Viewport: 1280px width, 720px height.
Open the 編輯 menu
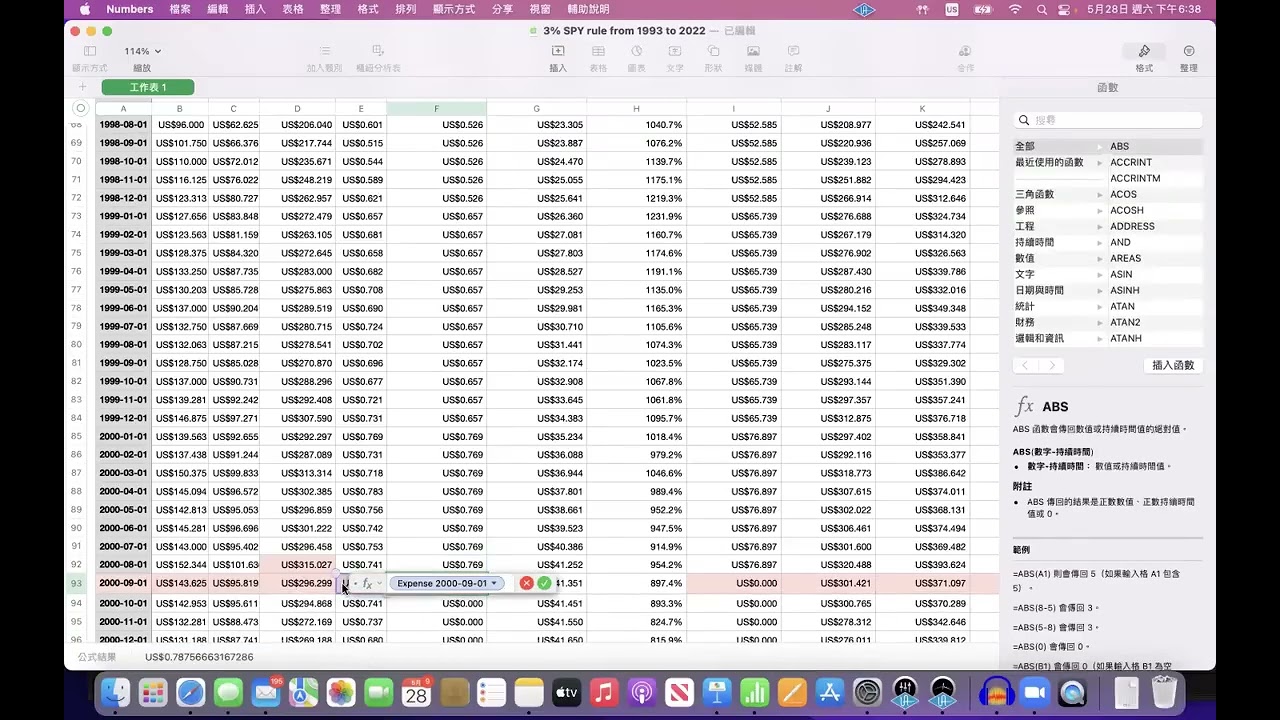[218, 9]
